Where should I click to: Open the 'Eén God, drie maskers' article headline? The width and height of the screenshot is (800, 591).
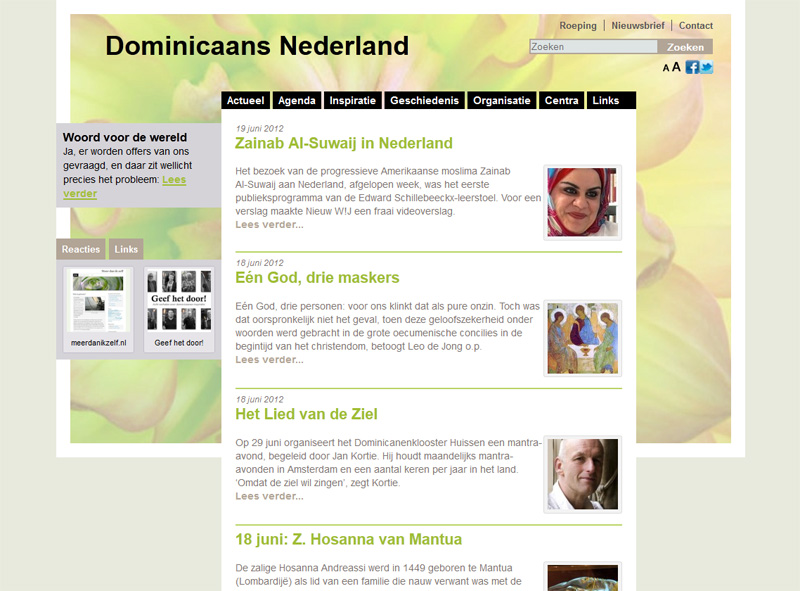tap(317, 278)
